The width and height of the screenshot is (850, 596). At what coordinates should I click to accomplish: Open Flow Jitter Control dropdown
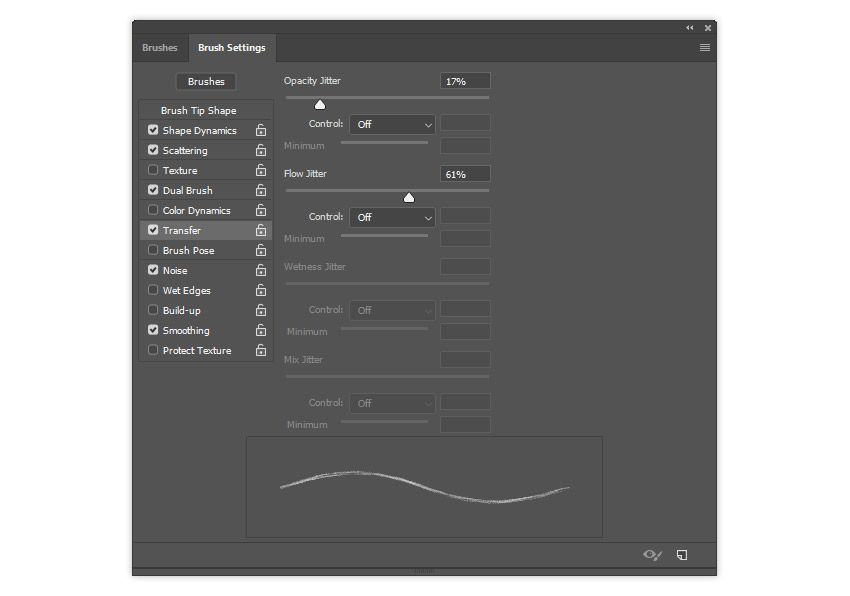coord(392,217)
